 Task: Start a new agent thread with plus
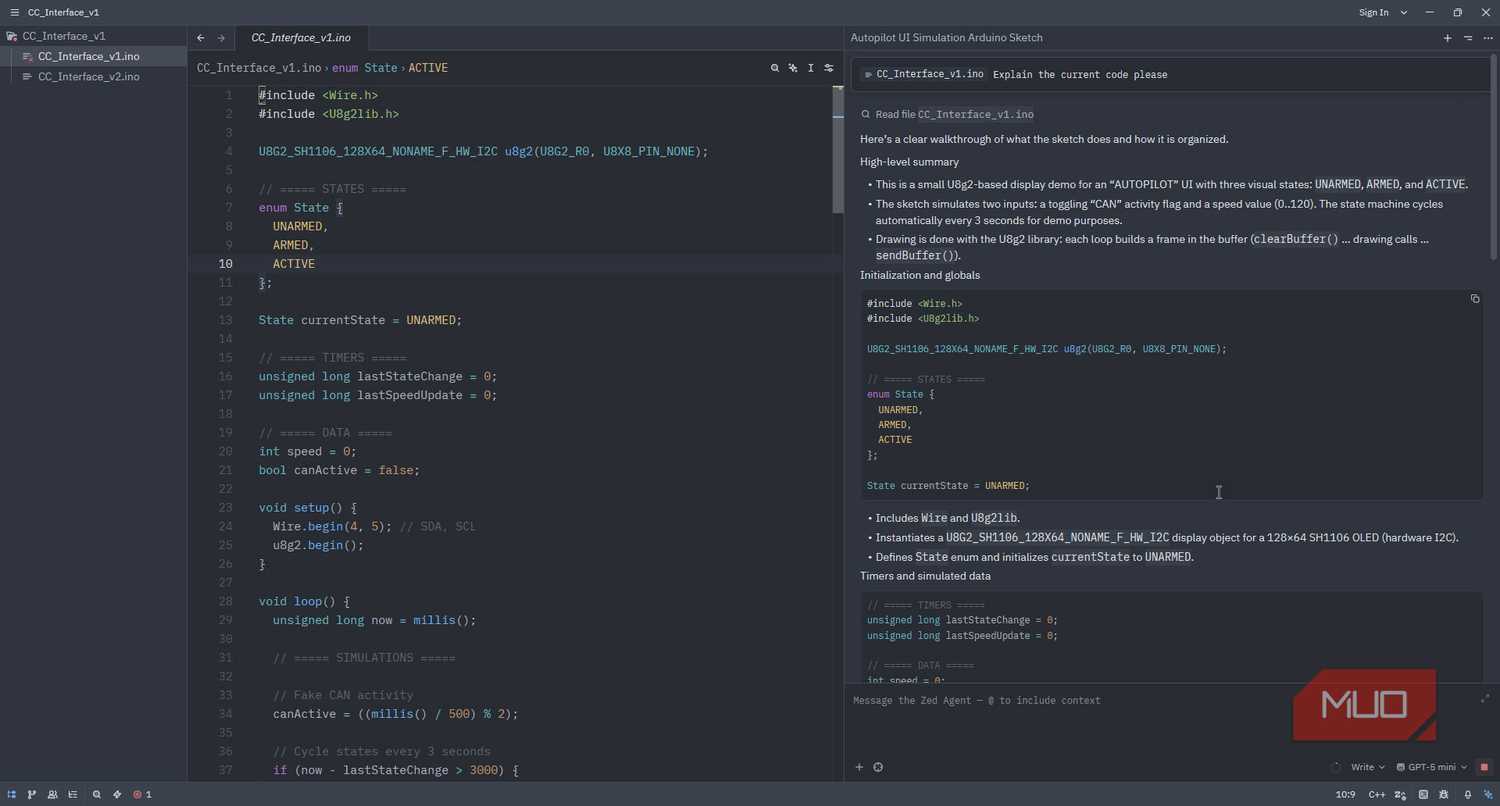[x=1447, y=38]
